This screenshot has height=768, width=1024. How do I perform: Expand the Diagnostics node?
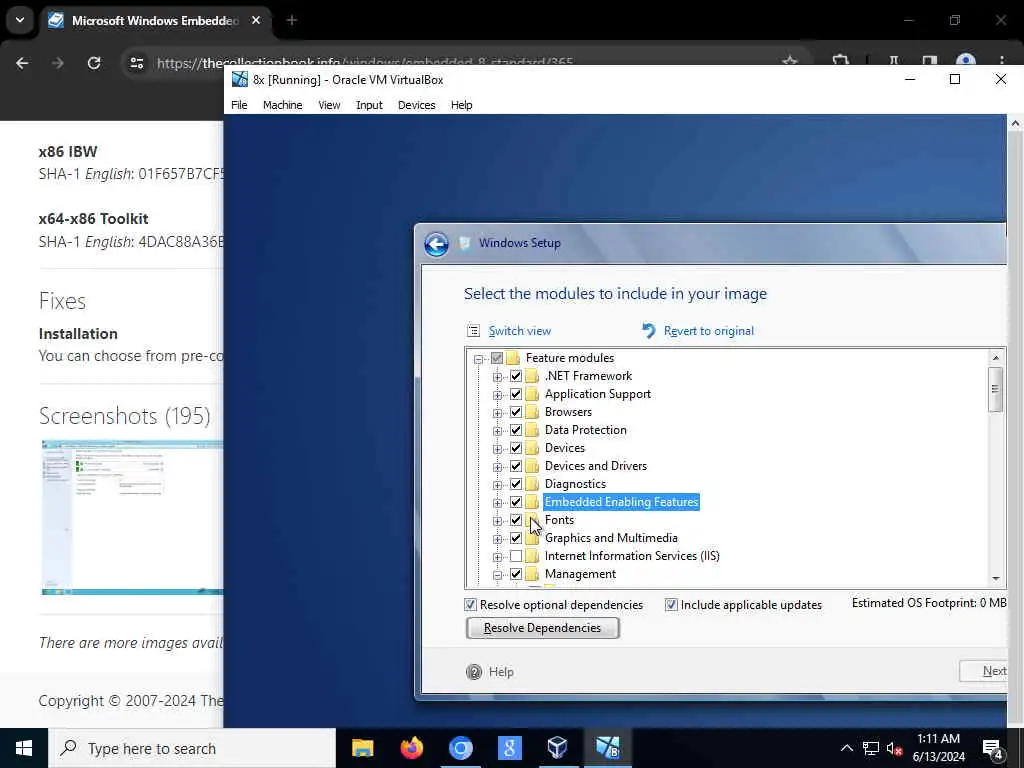(x=498, y=485)
